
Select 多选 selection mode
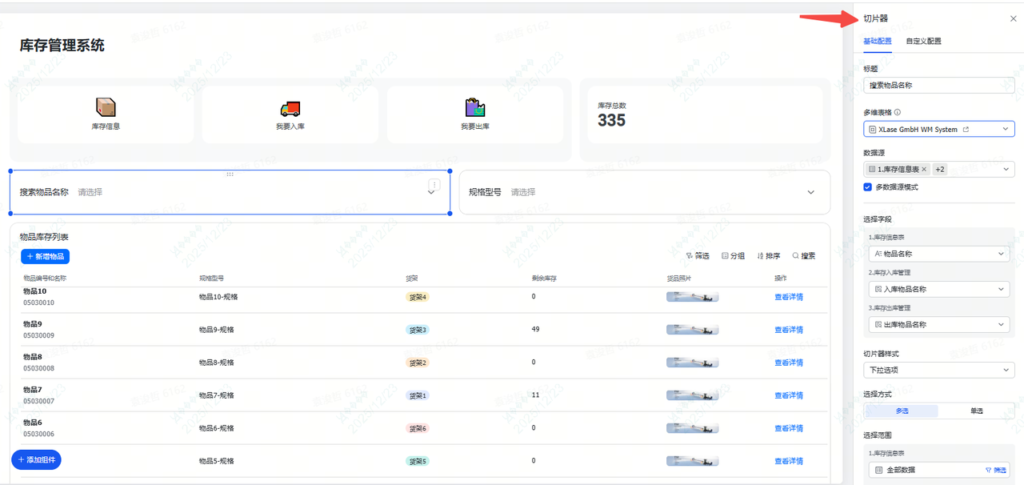tap(901, 411)
